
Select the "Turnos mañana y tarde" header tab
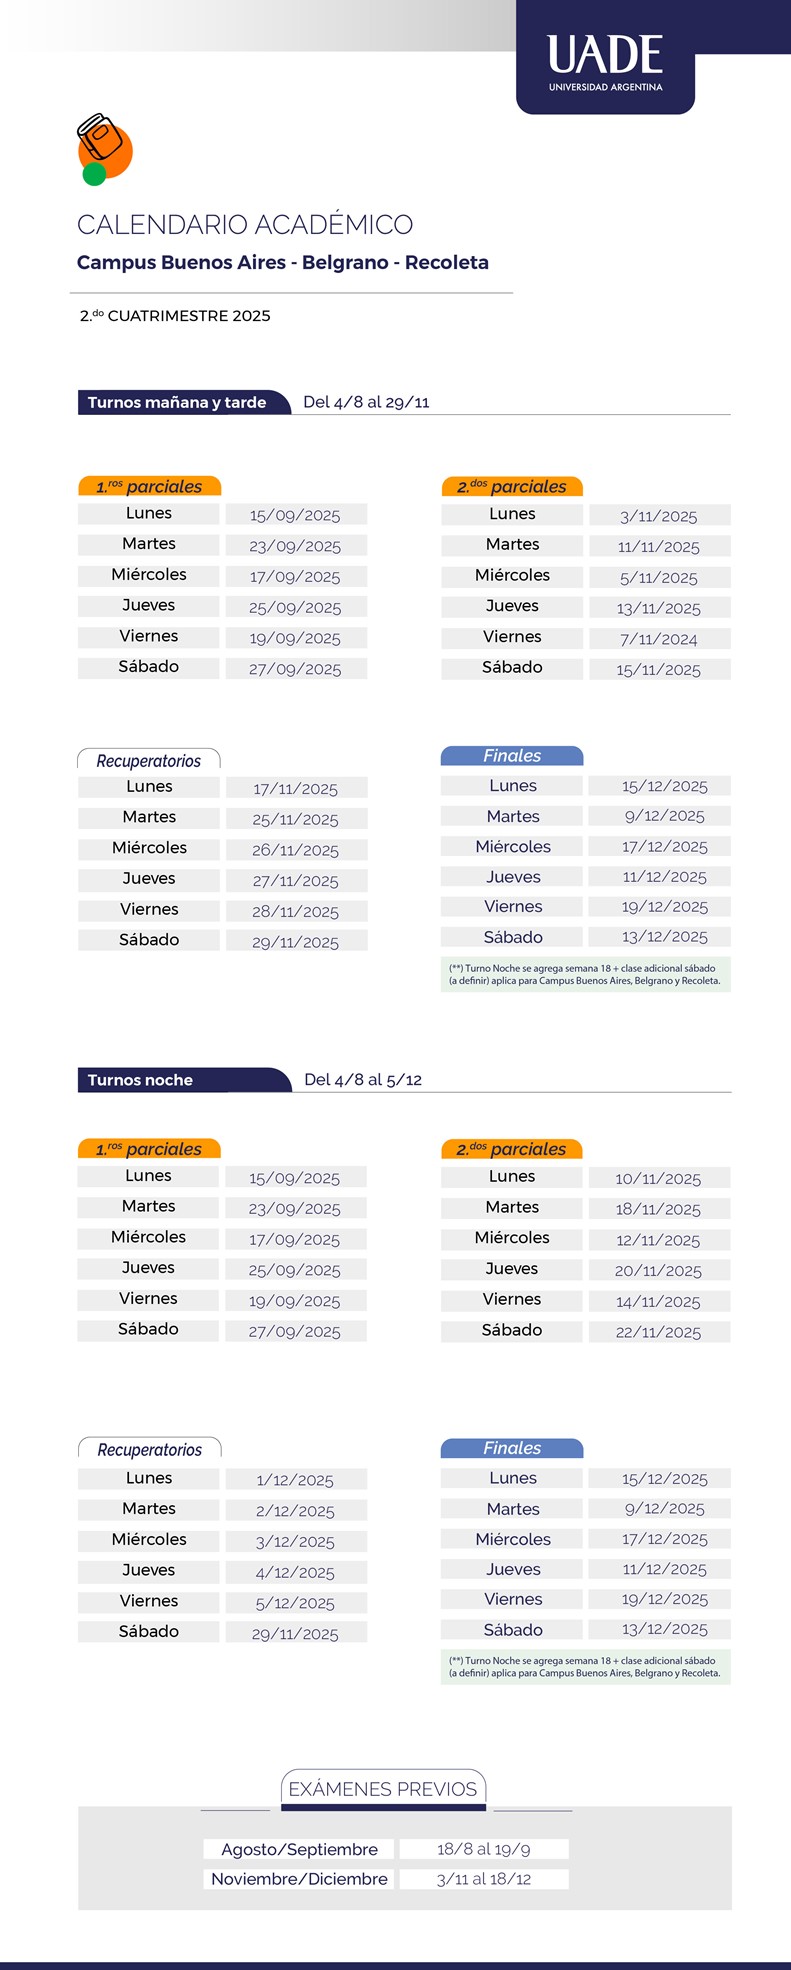tap(177, 402)
